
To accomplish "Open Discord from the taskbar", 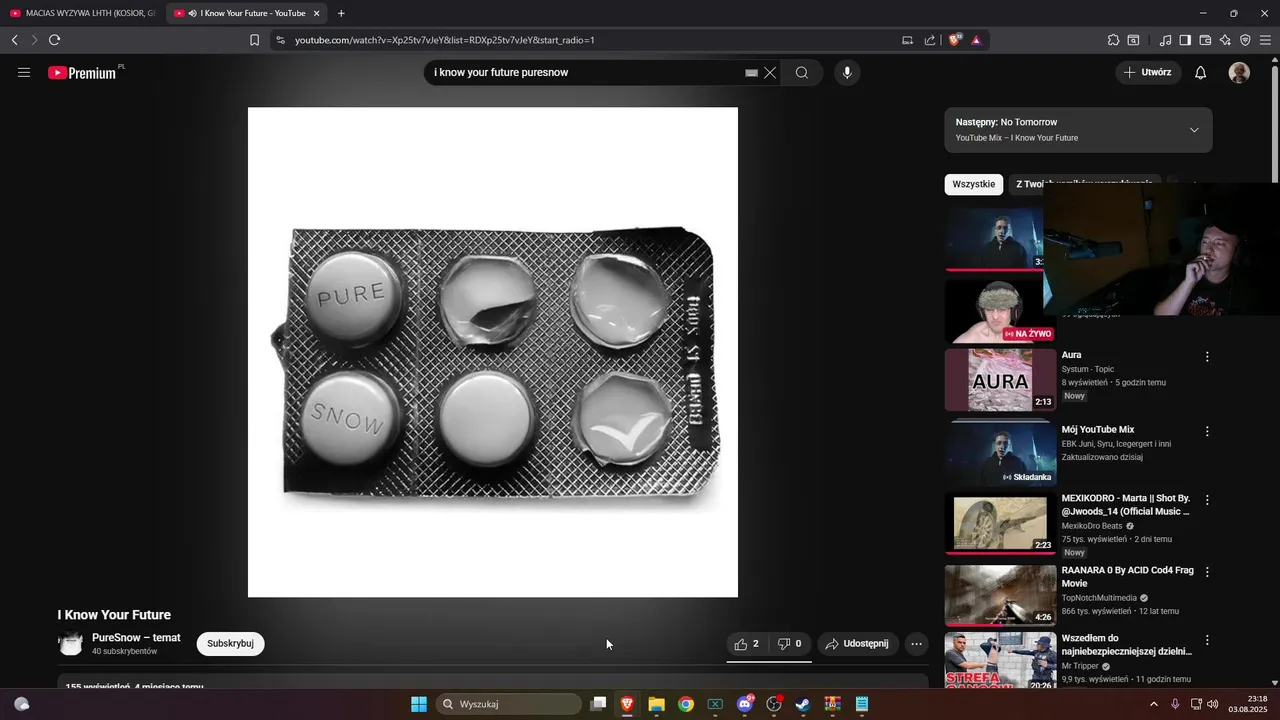I will pos(745,704).
